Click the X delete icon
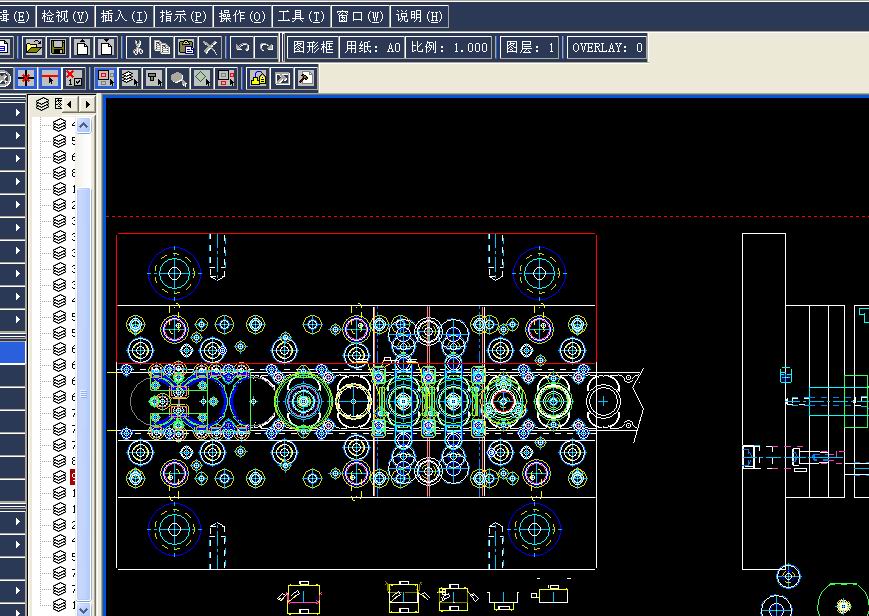This screenshot has height=616, width=869. 210,48
